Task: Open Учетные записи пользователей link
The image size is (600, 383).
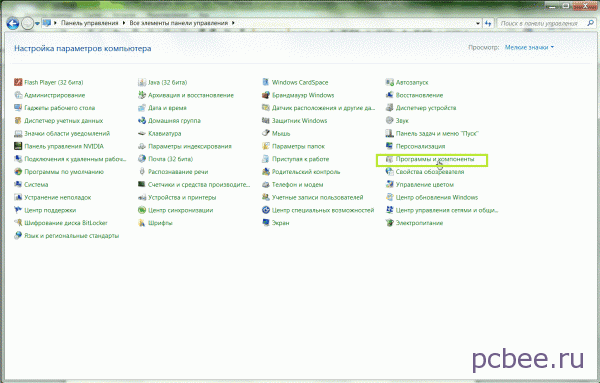Action: pyautogui.click(x=318, y=197)
